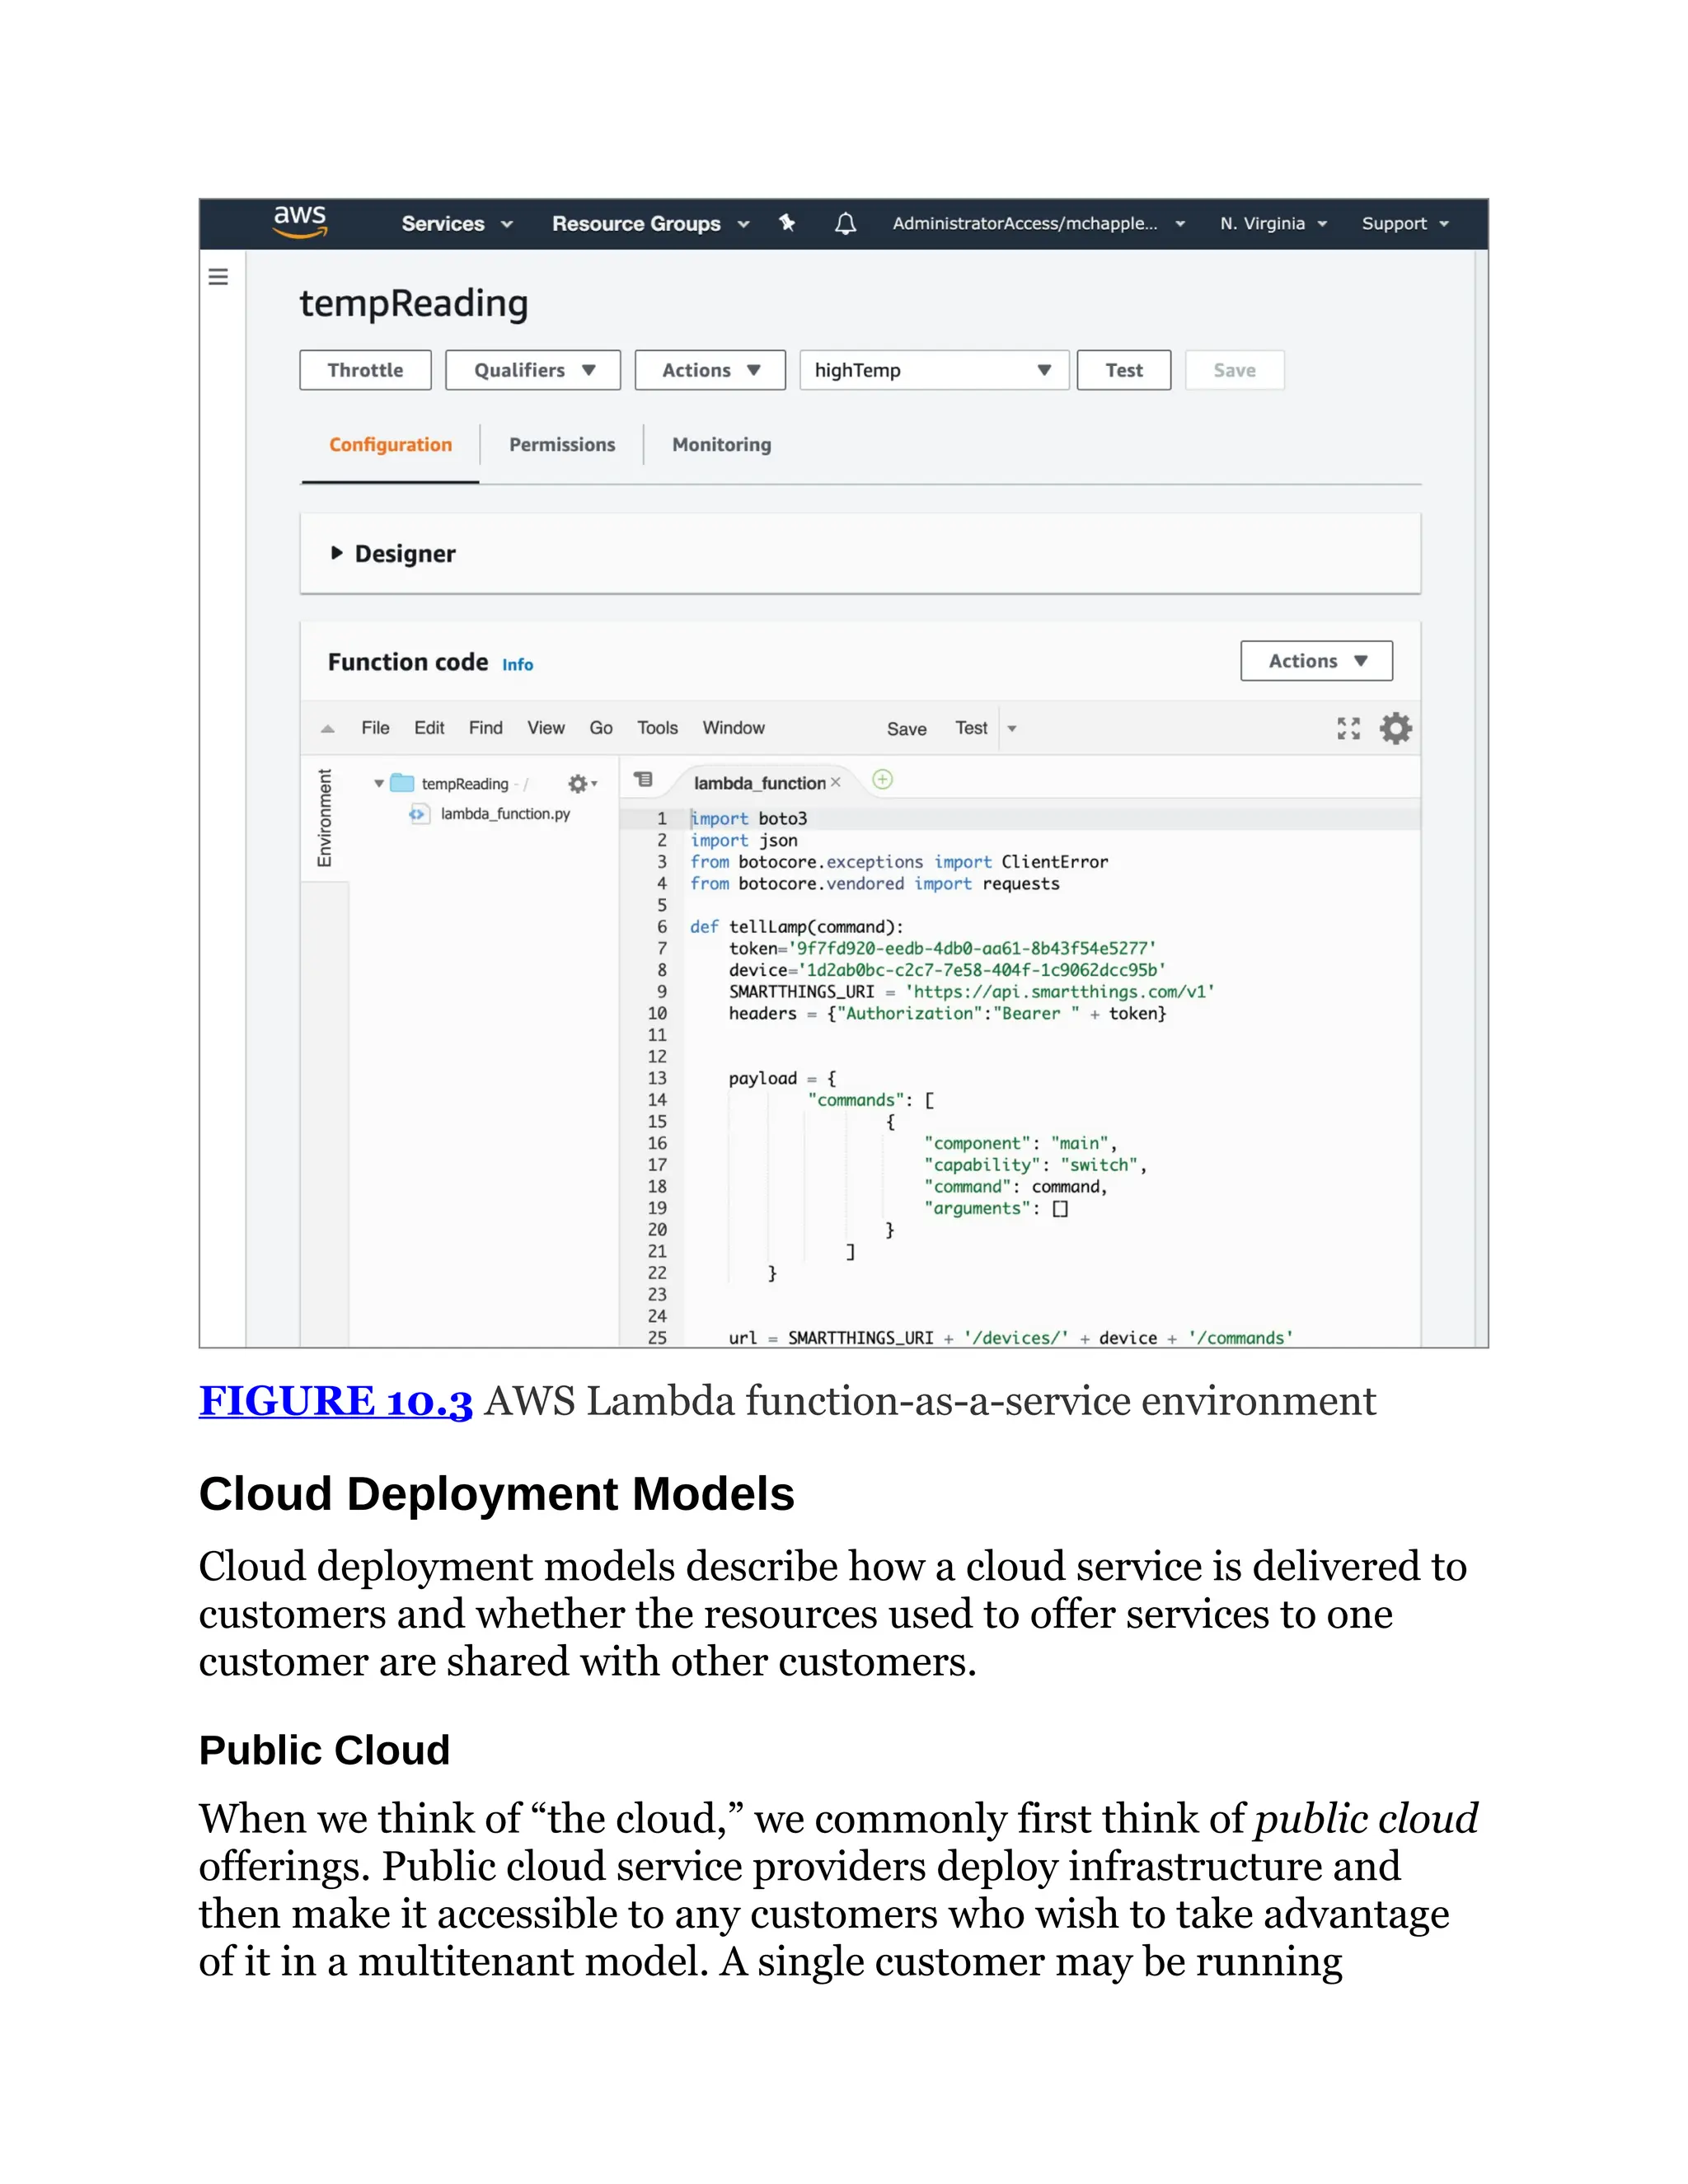Select the lambda_function editor tab
Screen dimensions: 1688x2184
pos(759,783)
